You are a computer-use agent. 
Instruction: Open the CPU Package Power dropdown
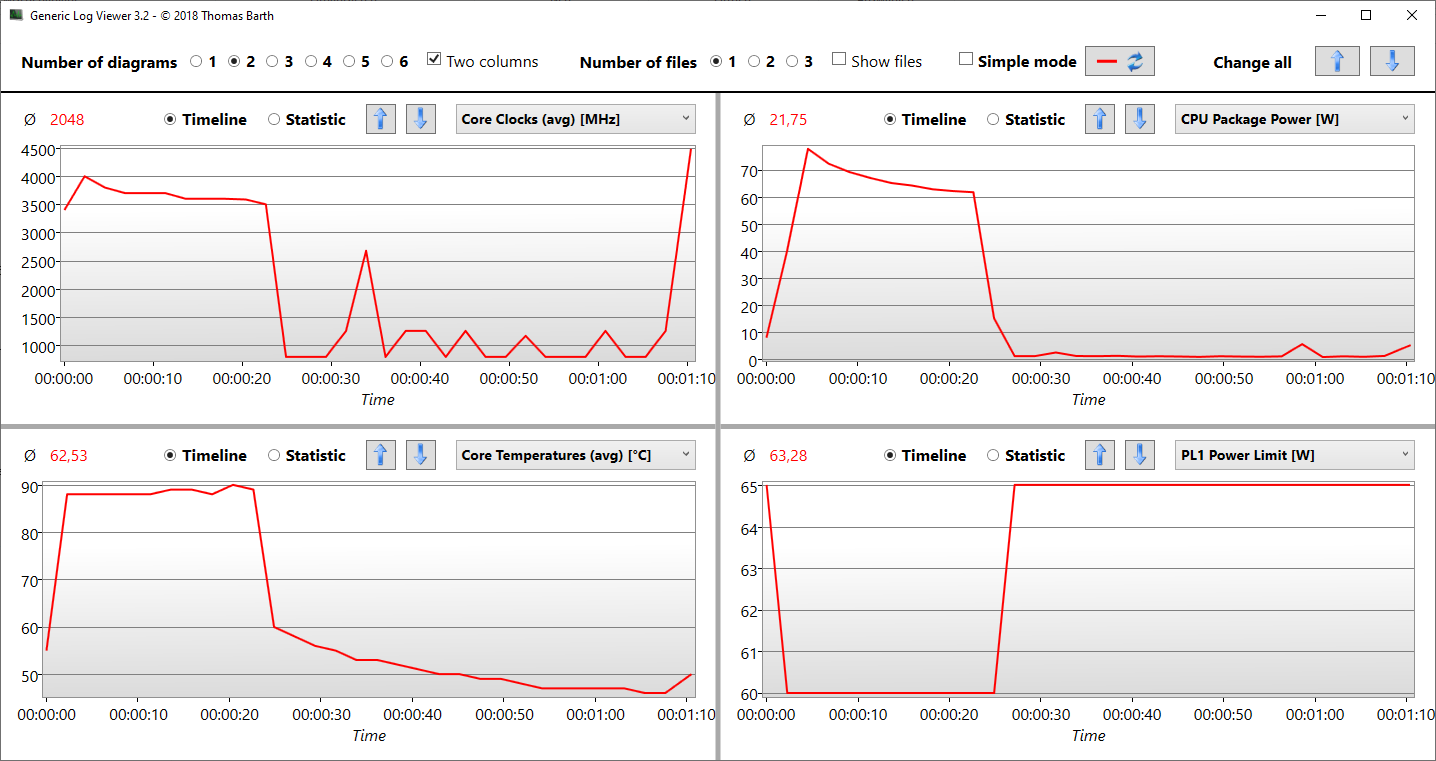point(1295,119)
